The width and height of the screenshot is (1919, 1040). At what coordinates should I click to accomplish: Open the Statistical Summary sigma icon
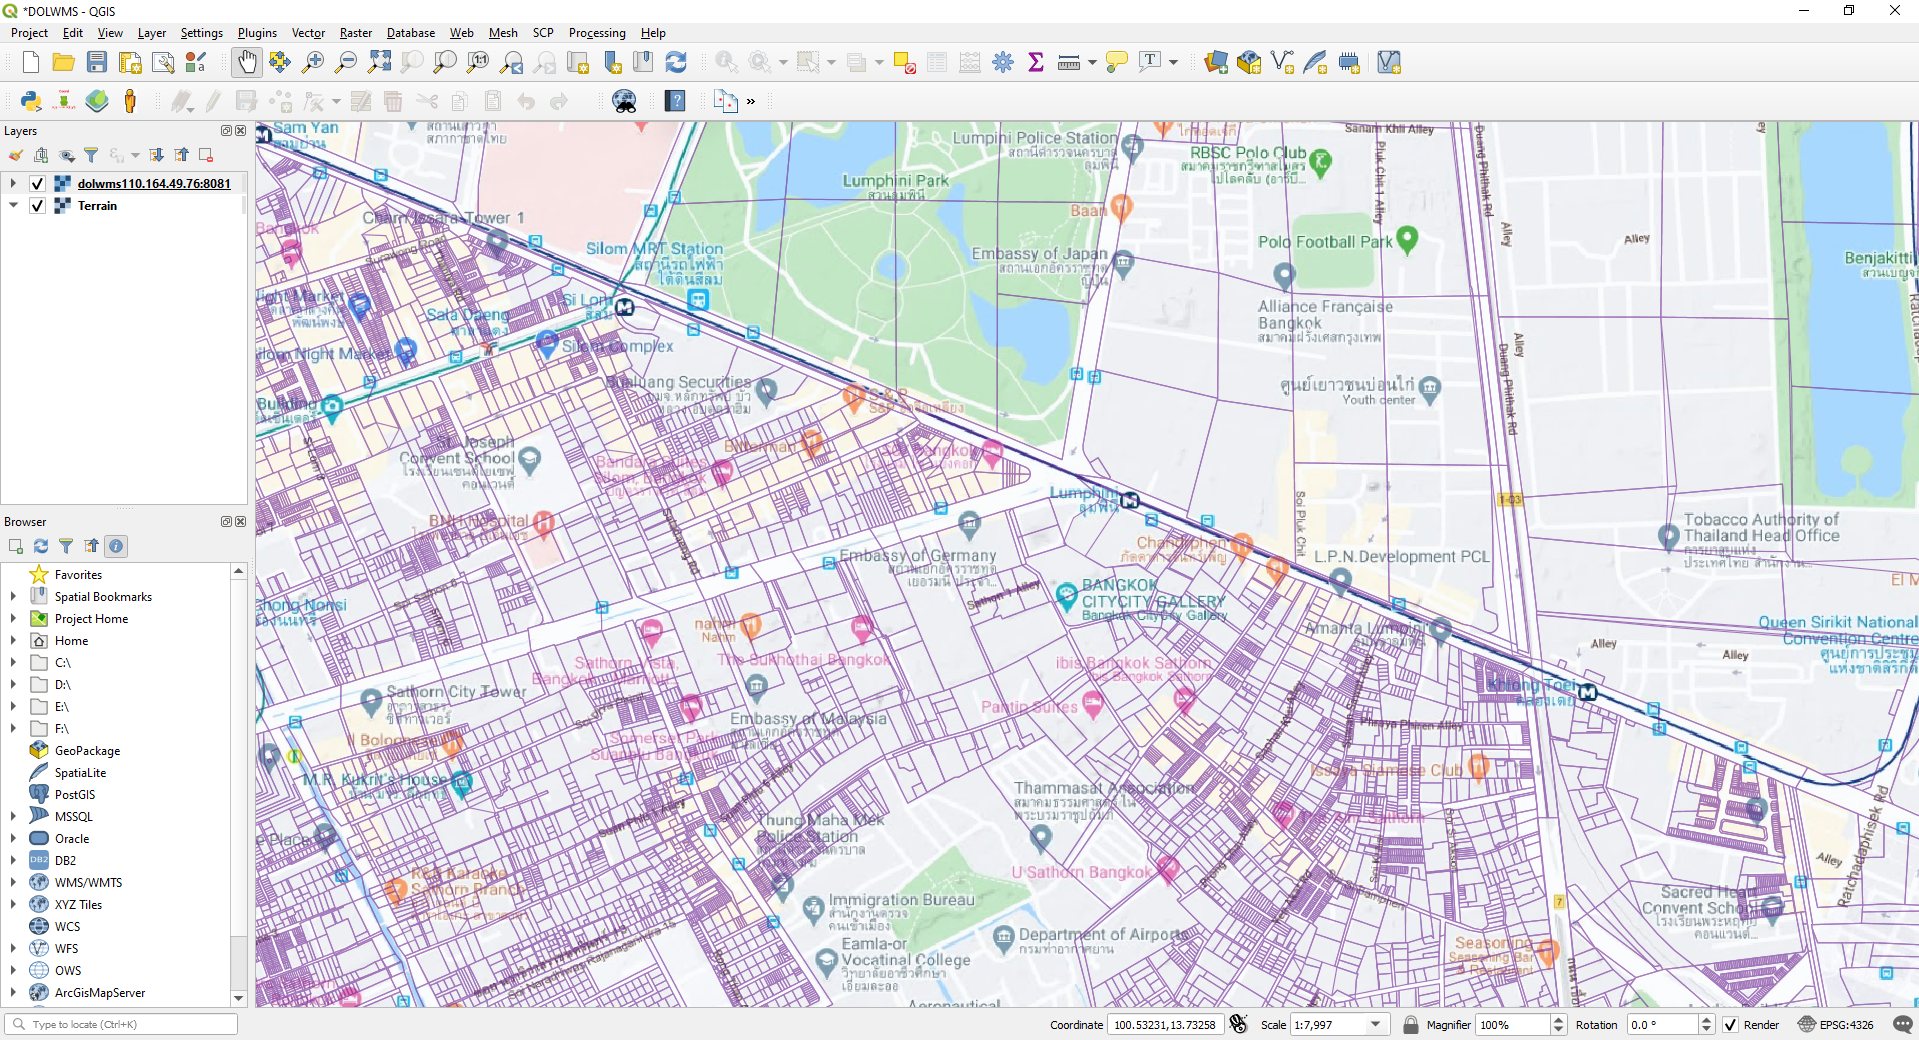pyautogui.click(x=1036, y=63)
